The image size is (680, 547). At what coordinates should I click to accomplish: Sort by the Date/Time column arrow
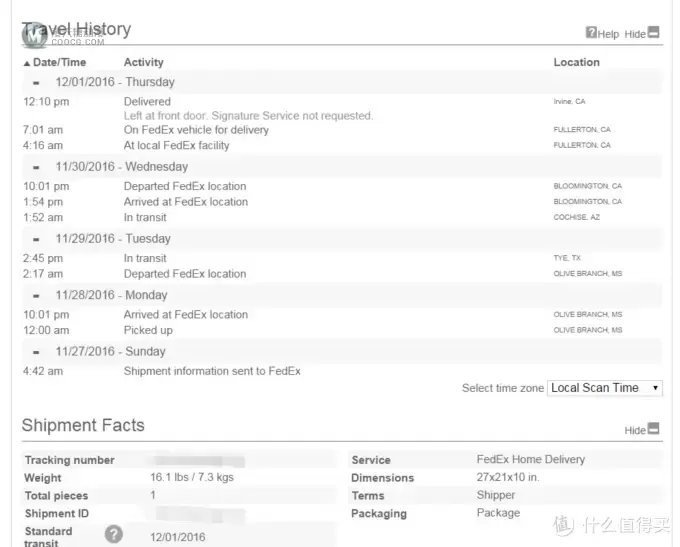click(27, 63)
